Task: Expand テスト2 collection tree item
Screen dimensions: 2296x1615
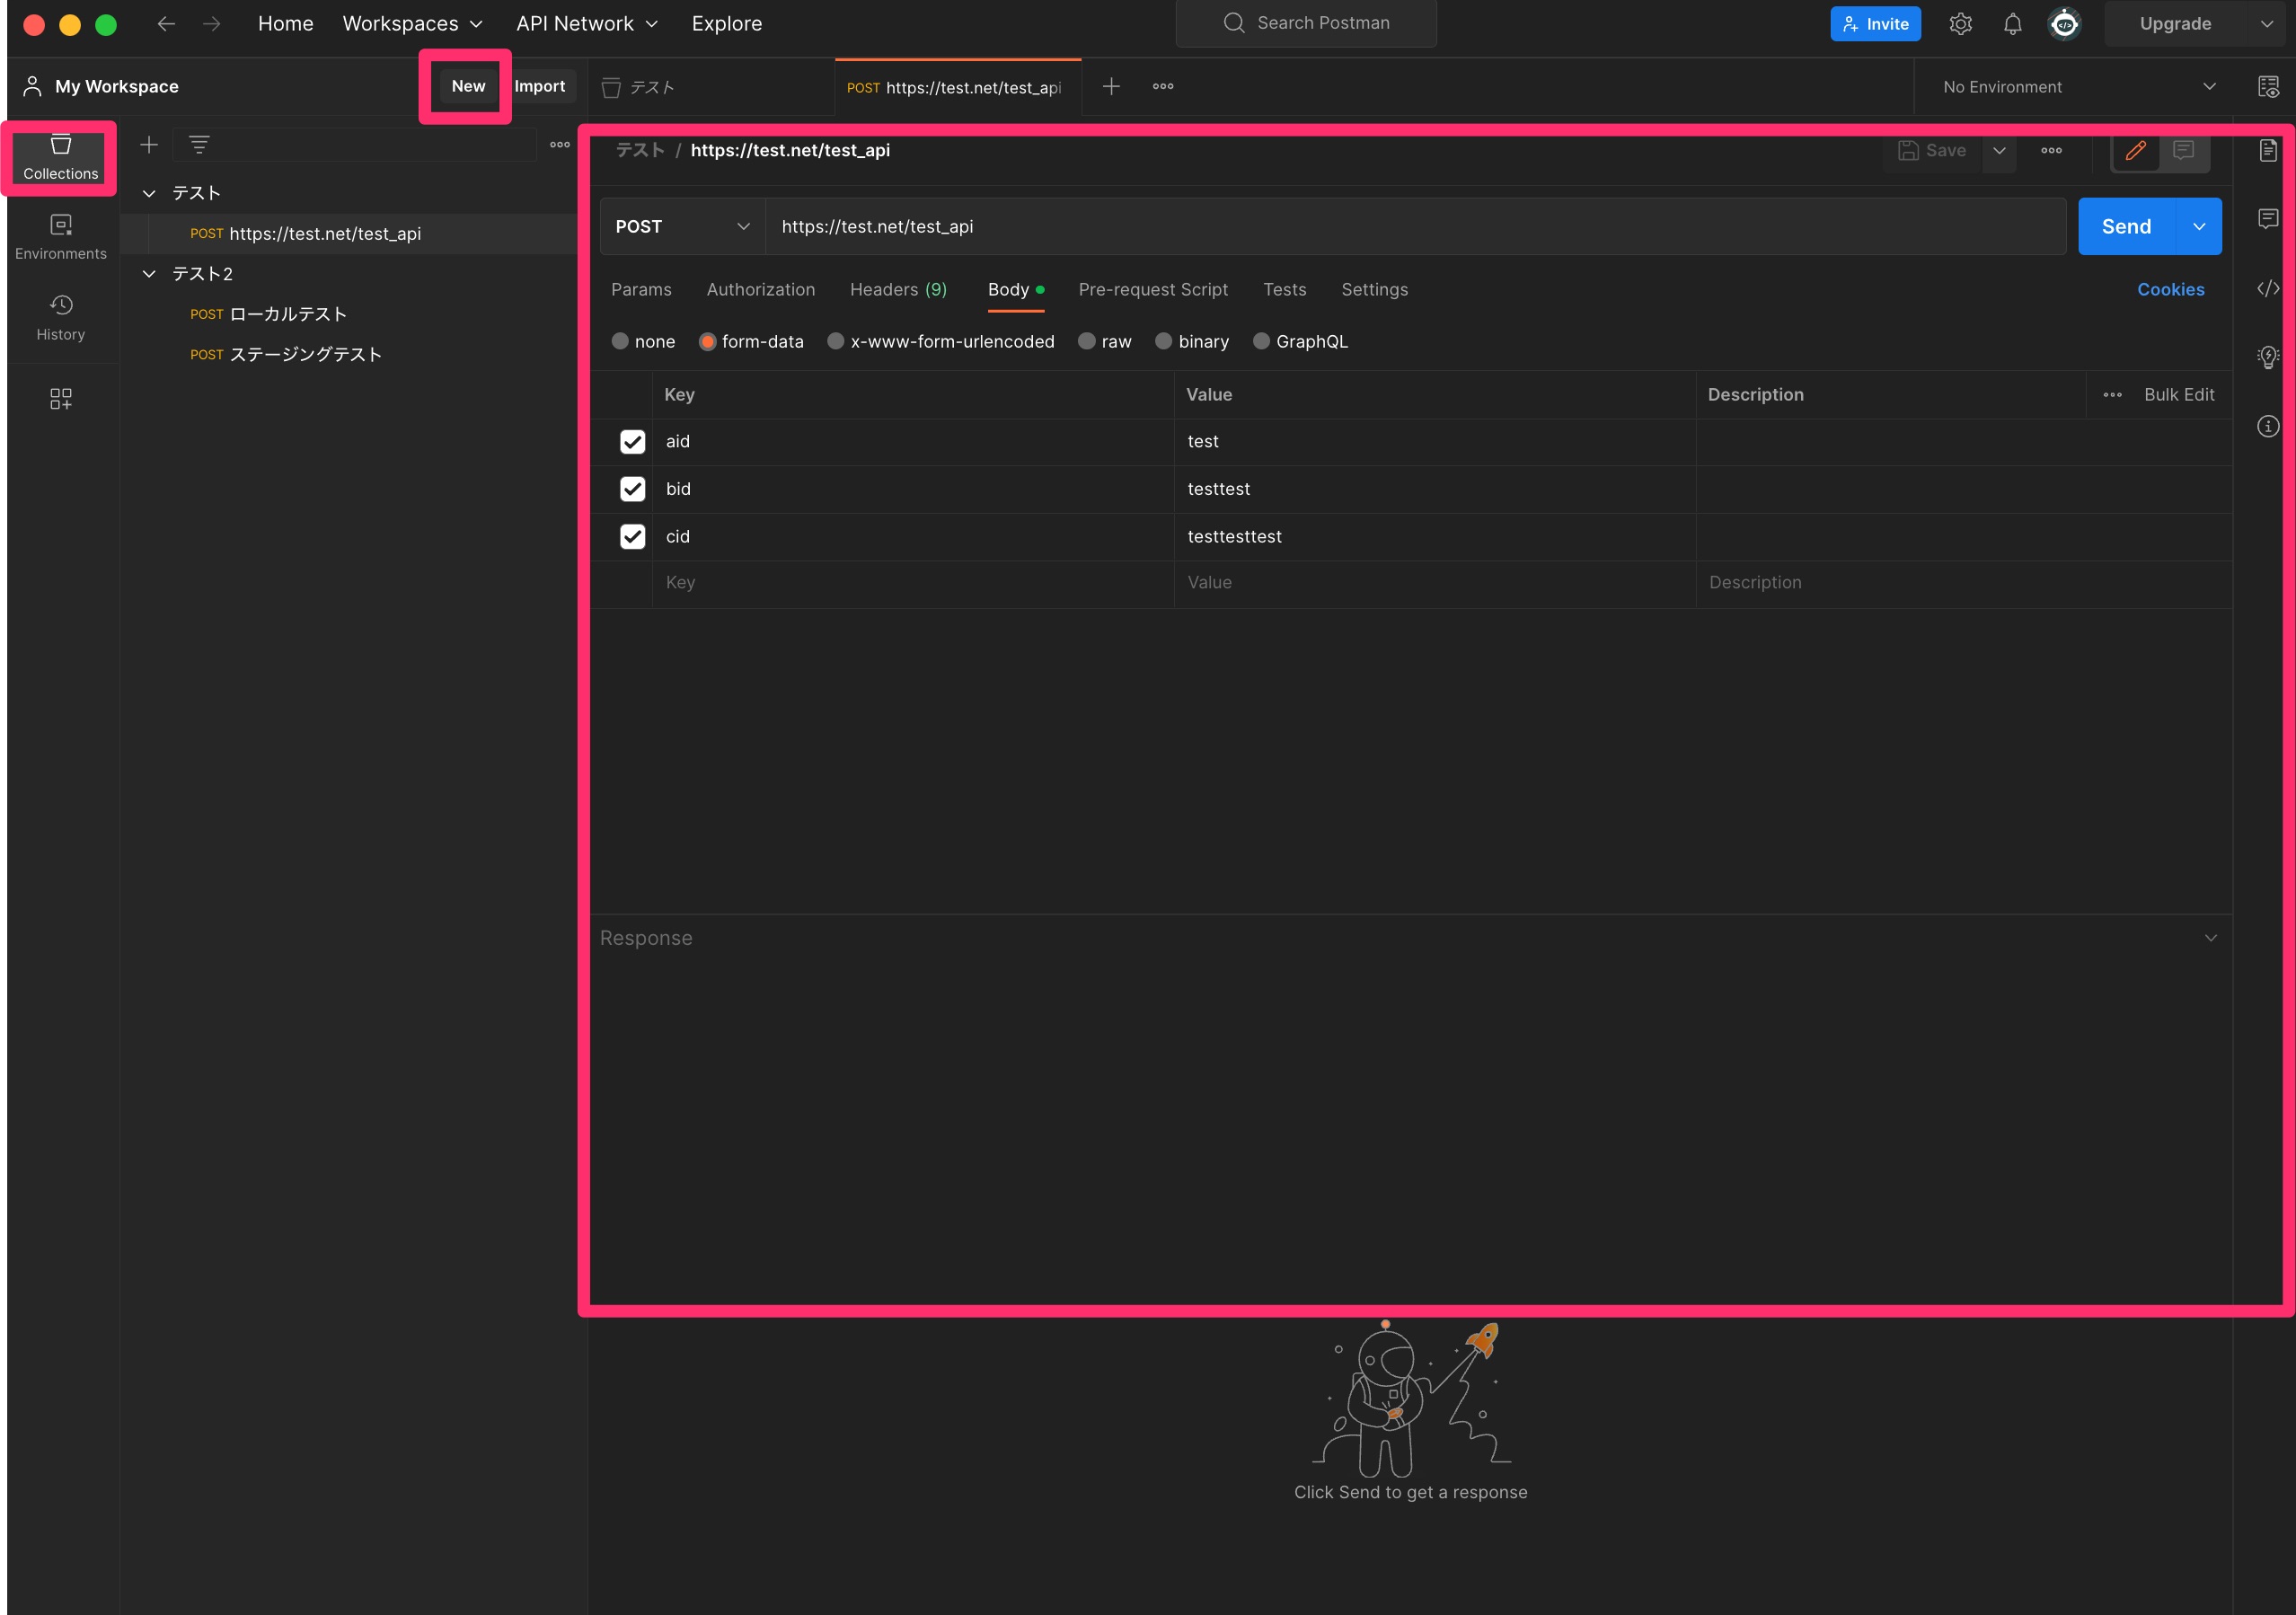Action: click(x=154, y=273)
